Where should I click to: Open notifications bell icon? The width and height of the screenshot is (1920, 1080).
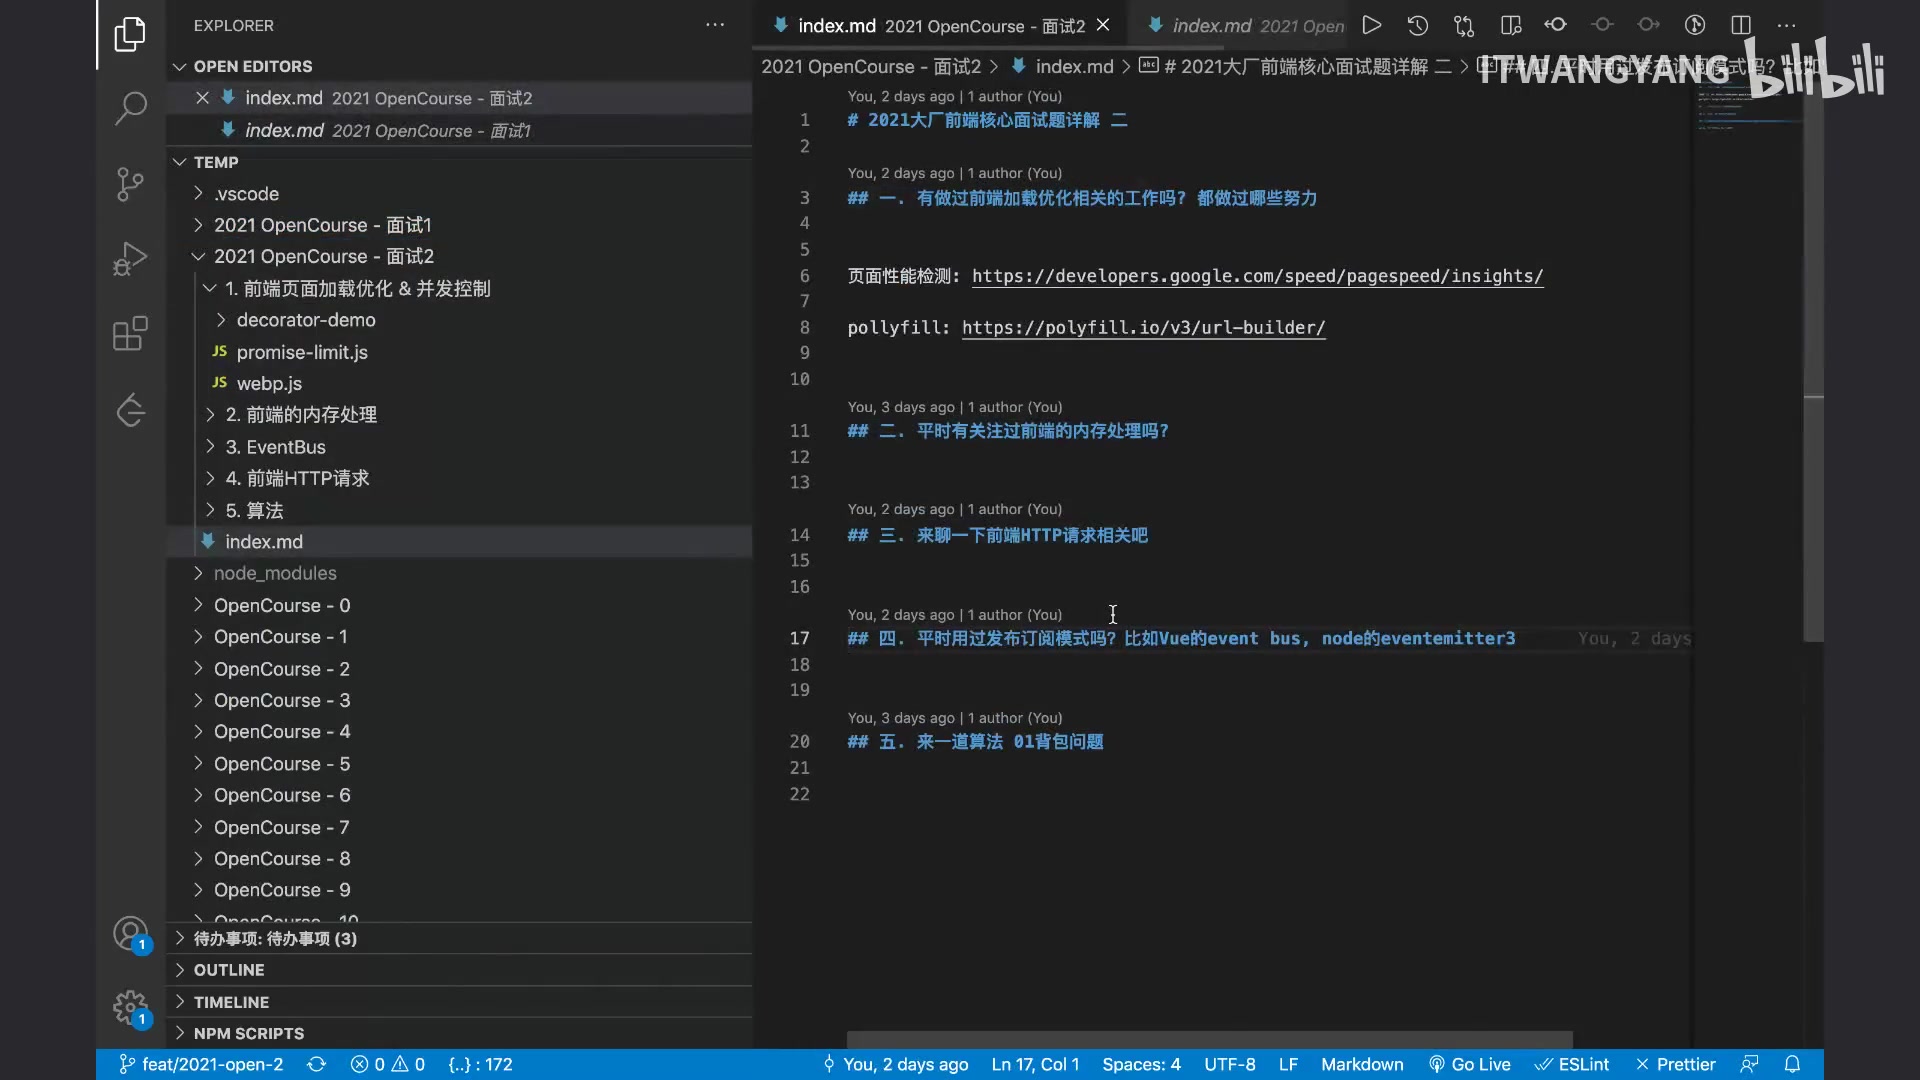1792,1064
